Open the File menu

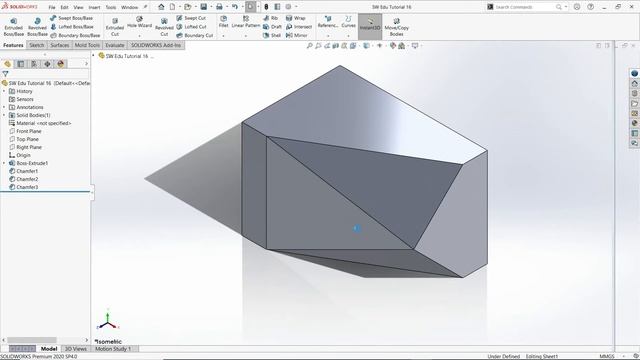coord(52,7)
